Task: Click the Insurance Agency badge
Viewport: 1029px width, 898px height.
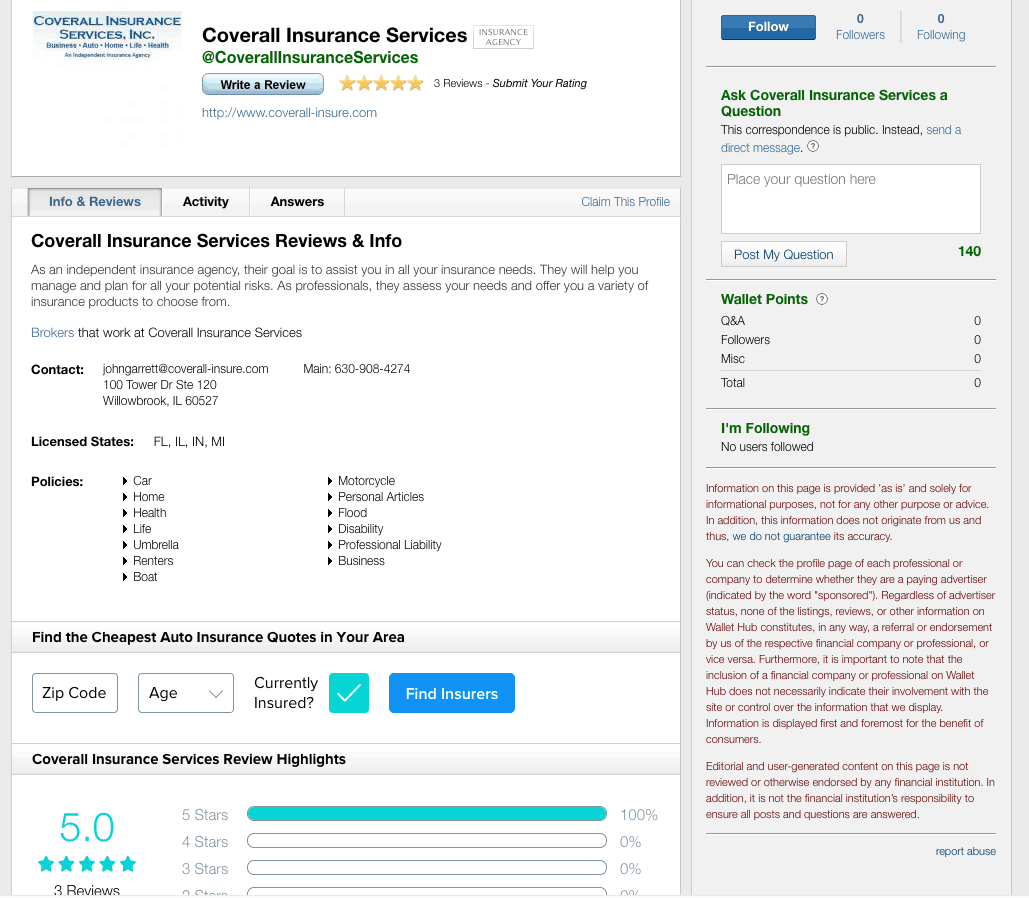Action: [x=503, y=36]
